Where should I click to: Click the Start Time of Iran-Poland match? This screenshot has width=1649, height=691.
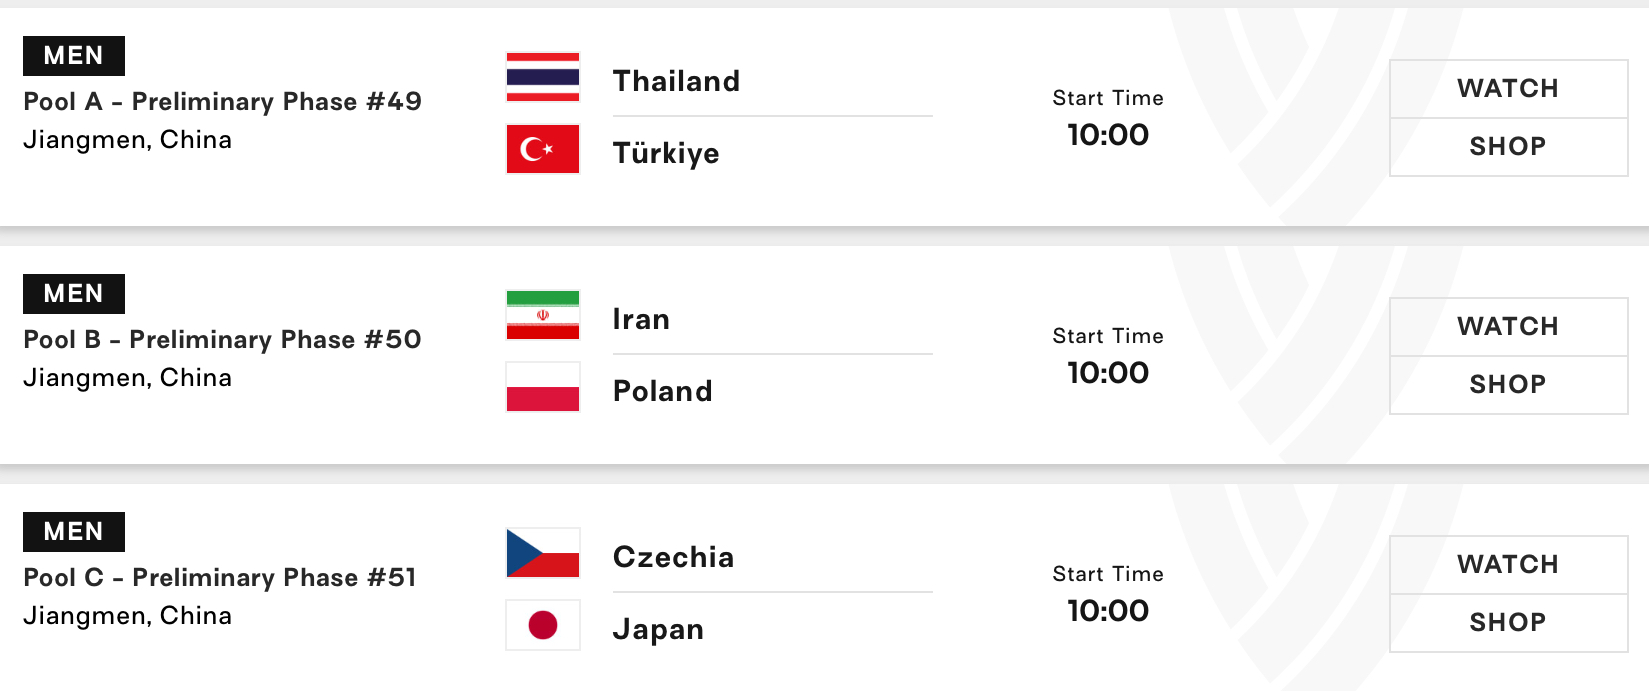coord(1108,357)
